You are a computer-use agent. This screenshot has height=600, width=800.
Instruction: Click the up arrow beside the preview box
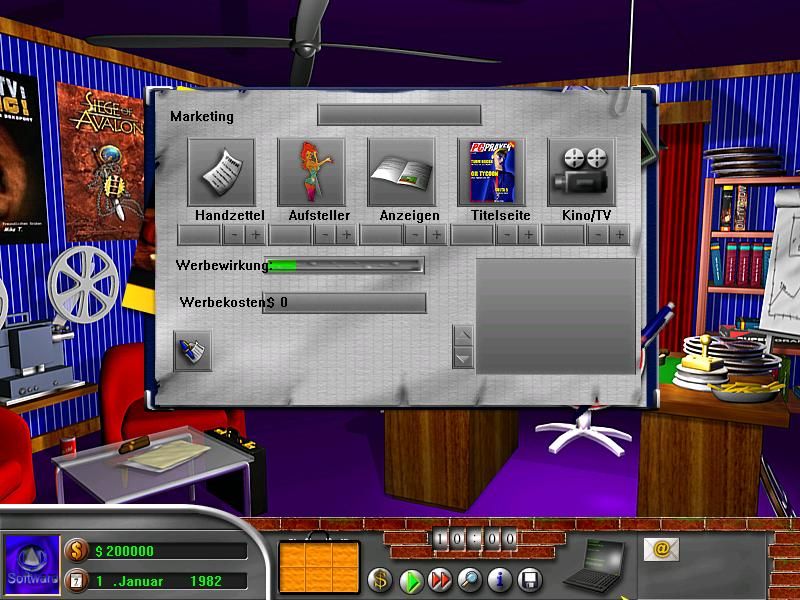[463, 334]
